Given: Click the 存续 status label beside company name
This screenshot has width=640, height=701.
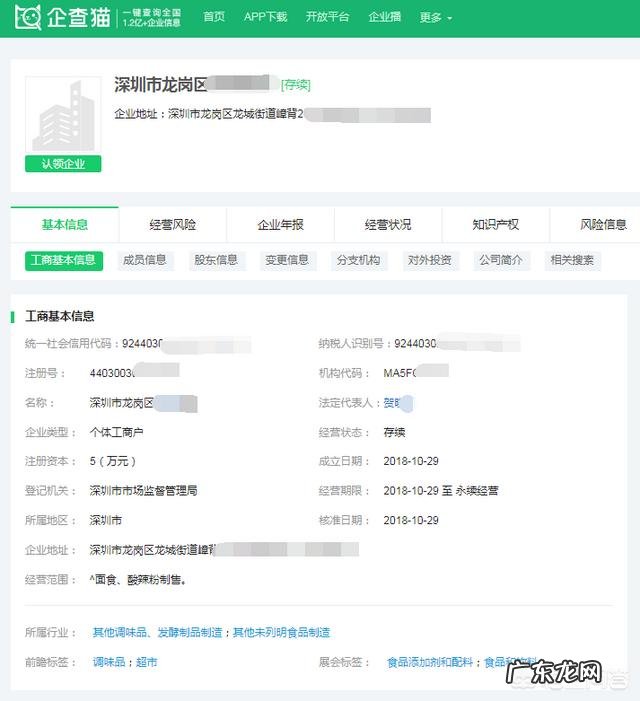Looking at the screenshot, I should (x=296, y=85).
